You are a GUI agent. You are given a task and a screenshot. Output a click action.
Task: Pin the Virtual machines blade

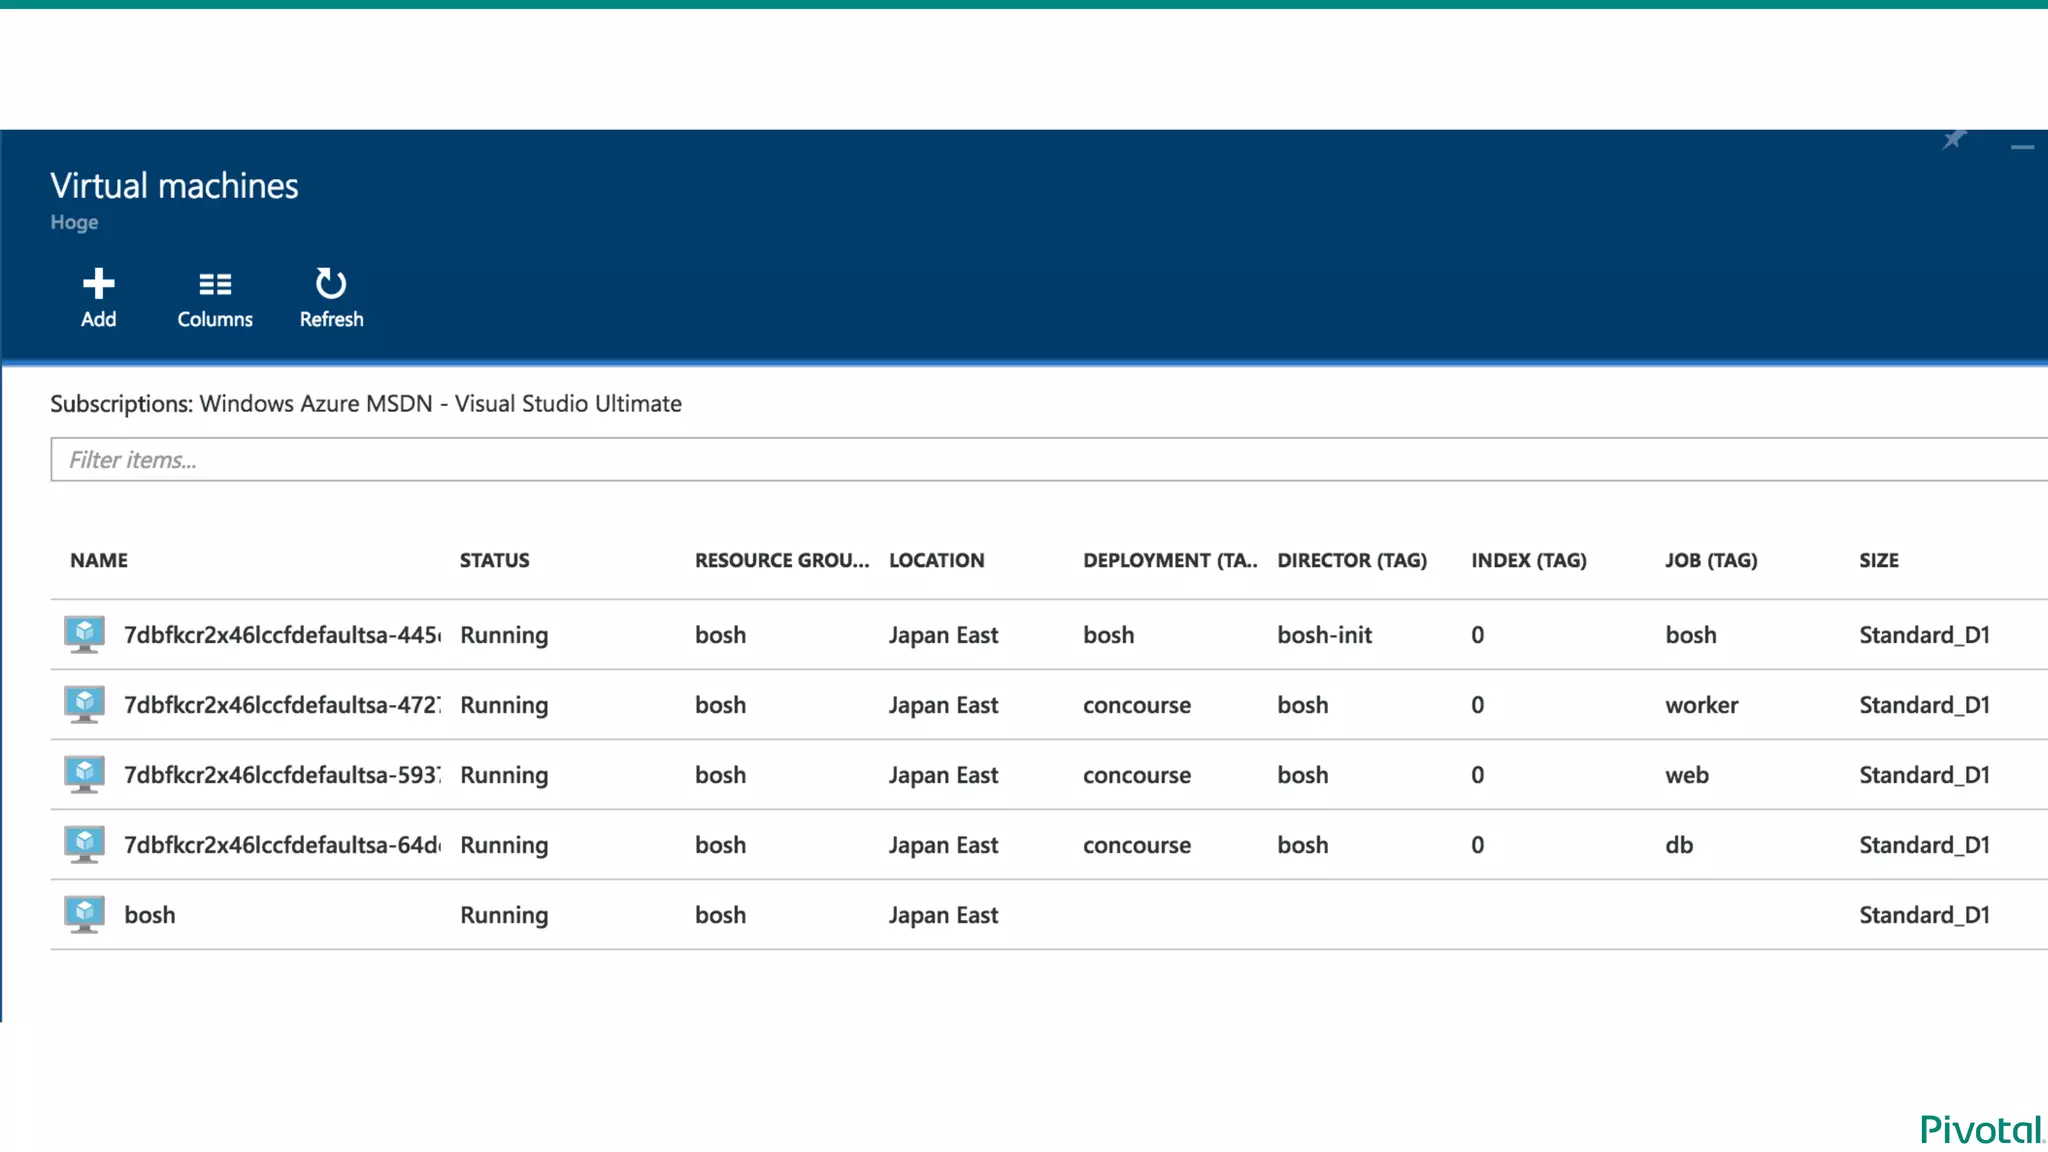pos(1954,140)
